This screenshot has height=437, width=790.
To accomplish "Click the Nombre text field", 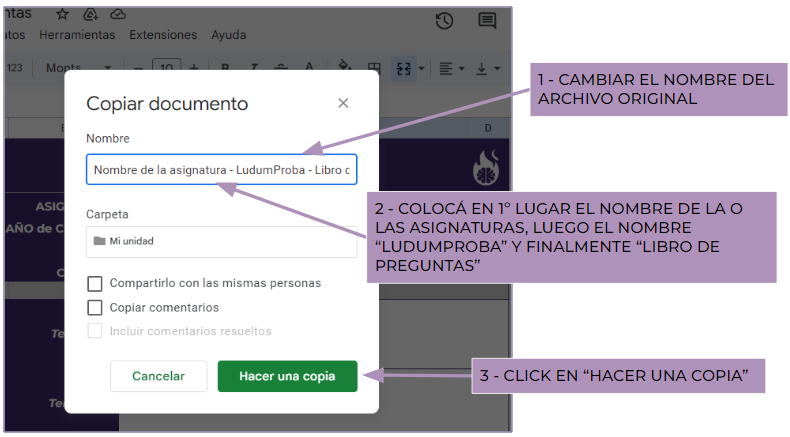I will pyautogui.click(x=221, y=171).
